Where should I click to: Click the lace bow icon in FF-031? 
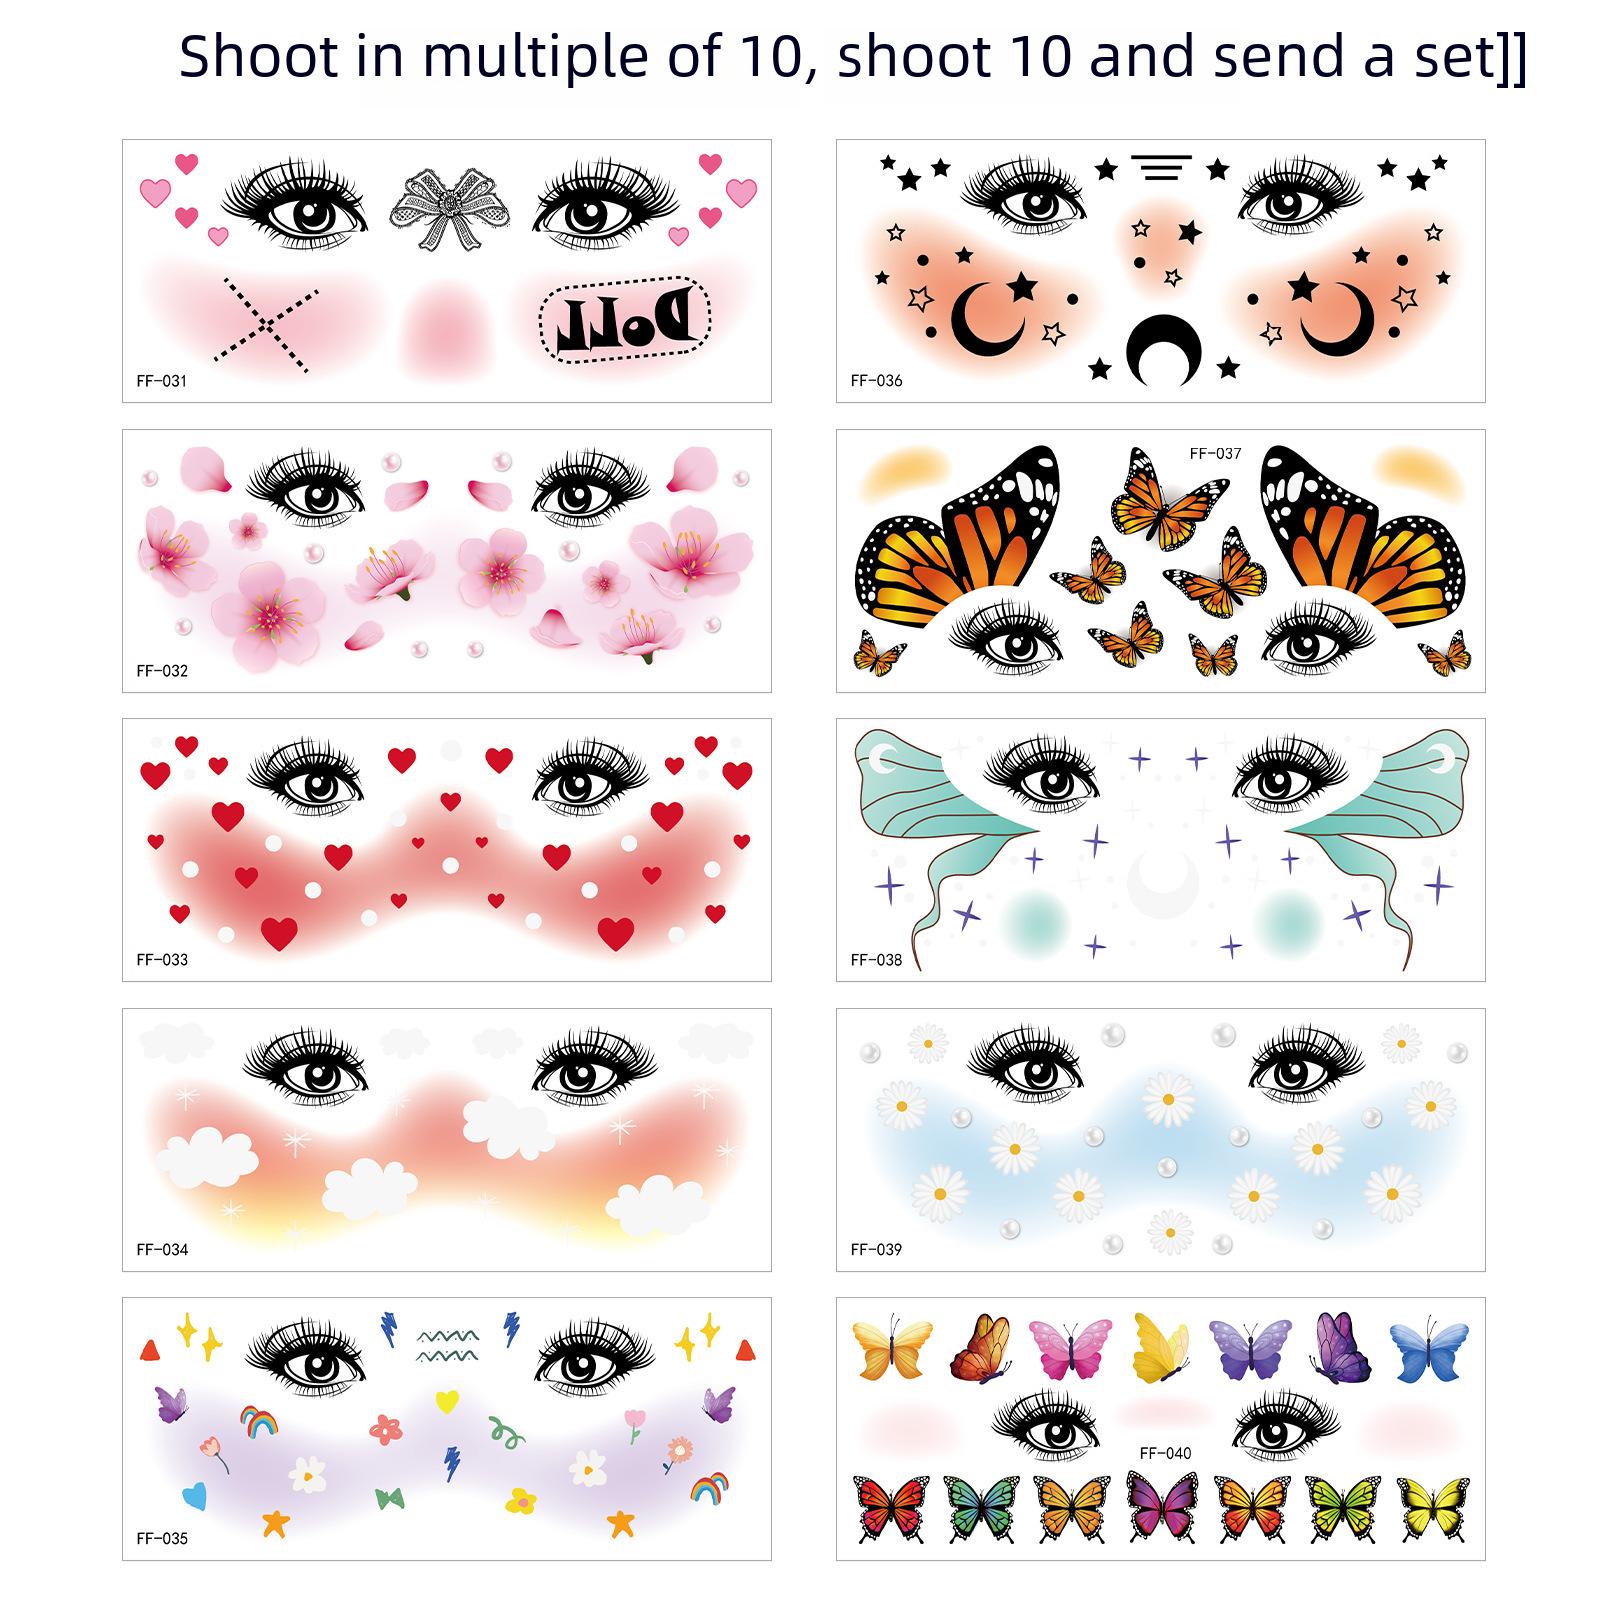450,208
